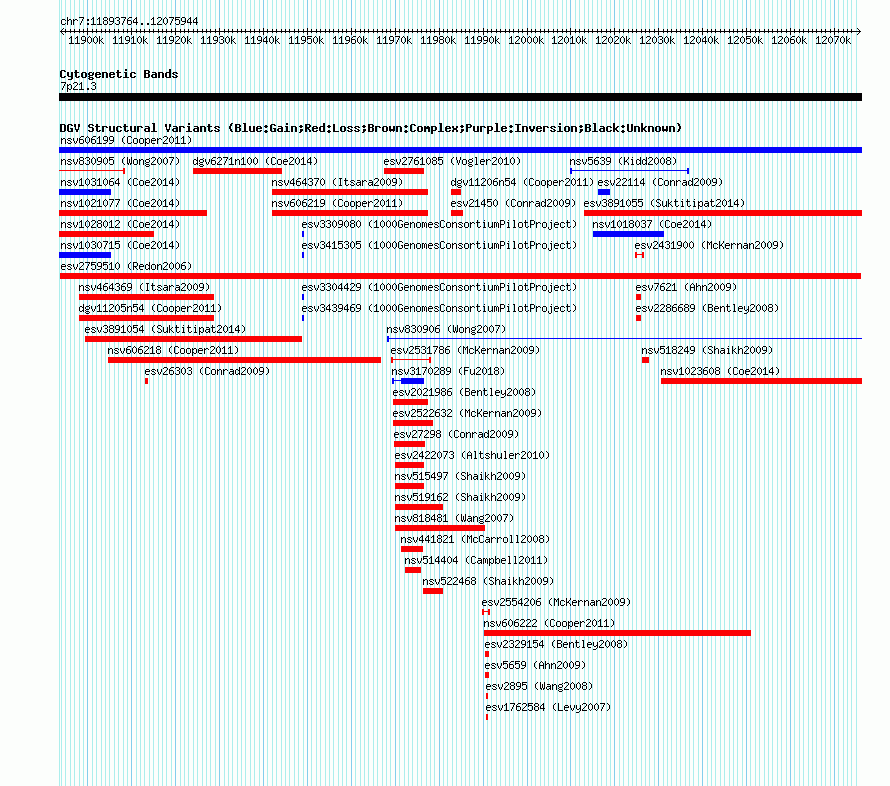Open esv2554206 (McKernan2009) label
890x786 pixels.
(556, 602)
